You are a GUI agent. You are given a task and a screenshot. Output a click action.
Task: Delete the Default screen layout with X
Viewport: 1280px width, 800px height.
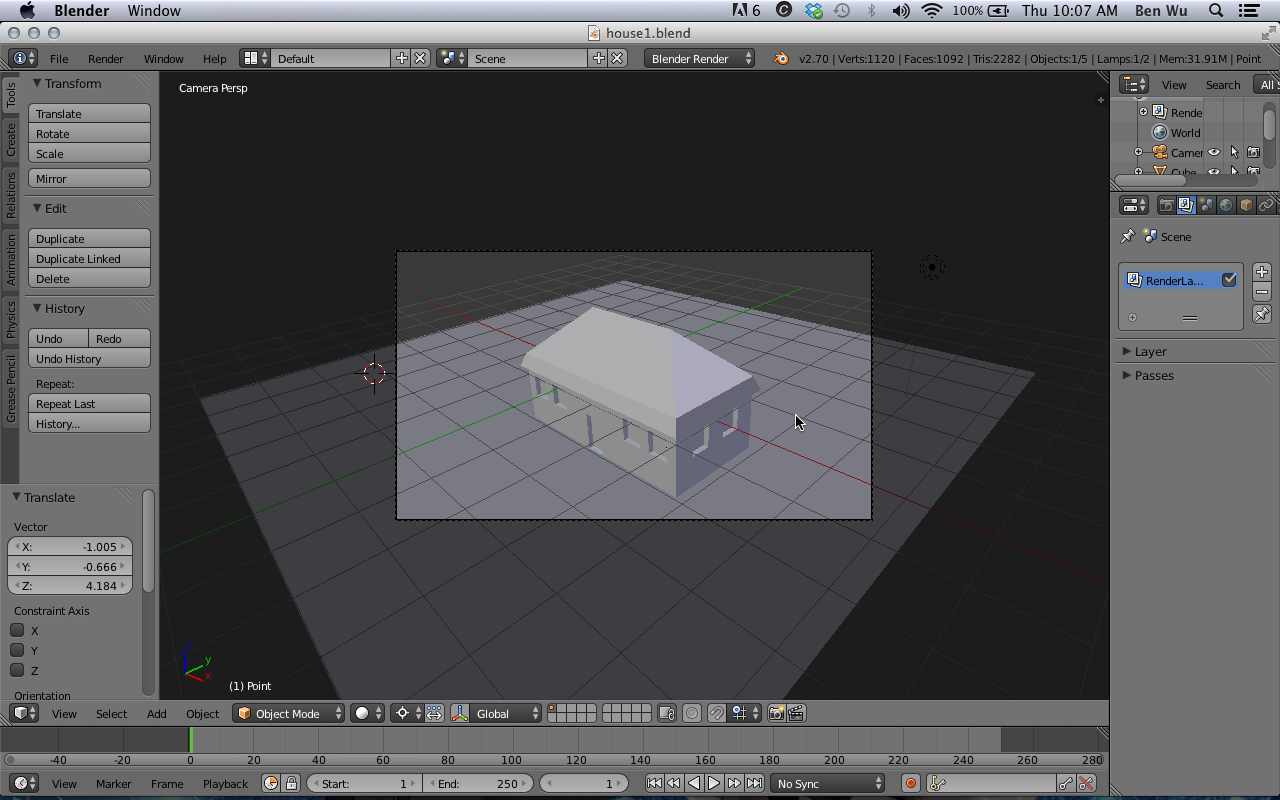point(420,58)
